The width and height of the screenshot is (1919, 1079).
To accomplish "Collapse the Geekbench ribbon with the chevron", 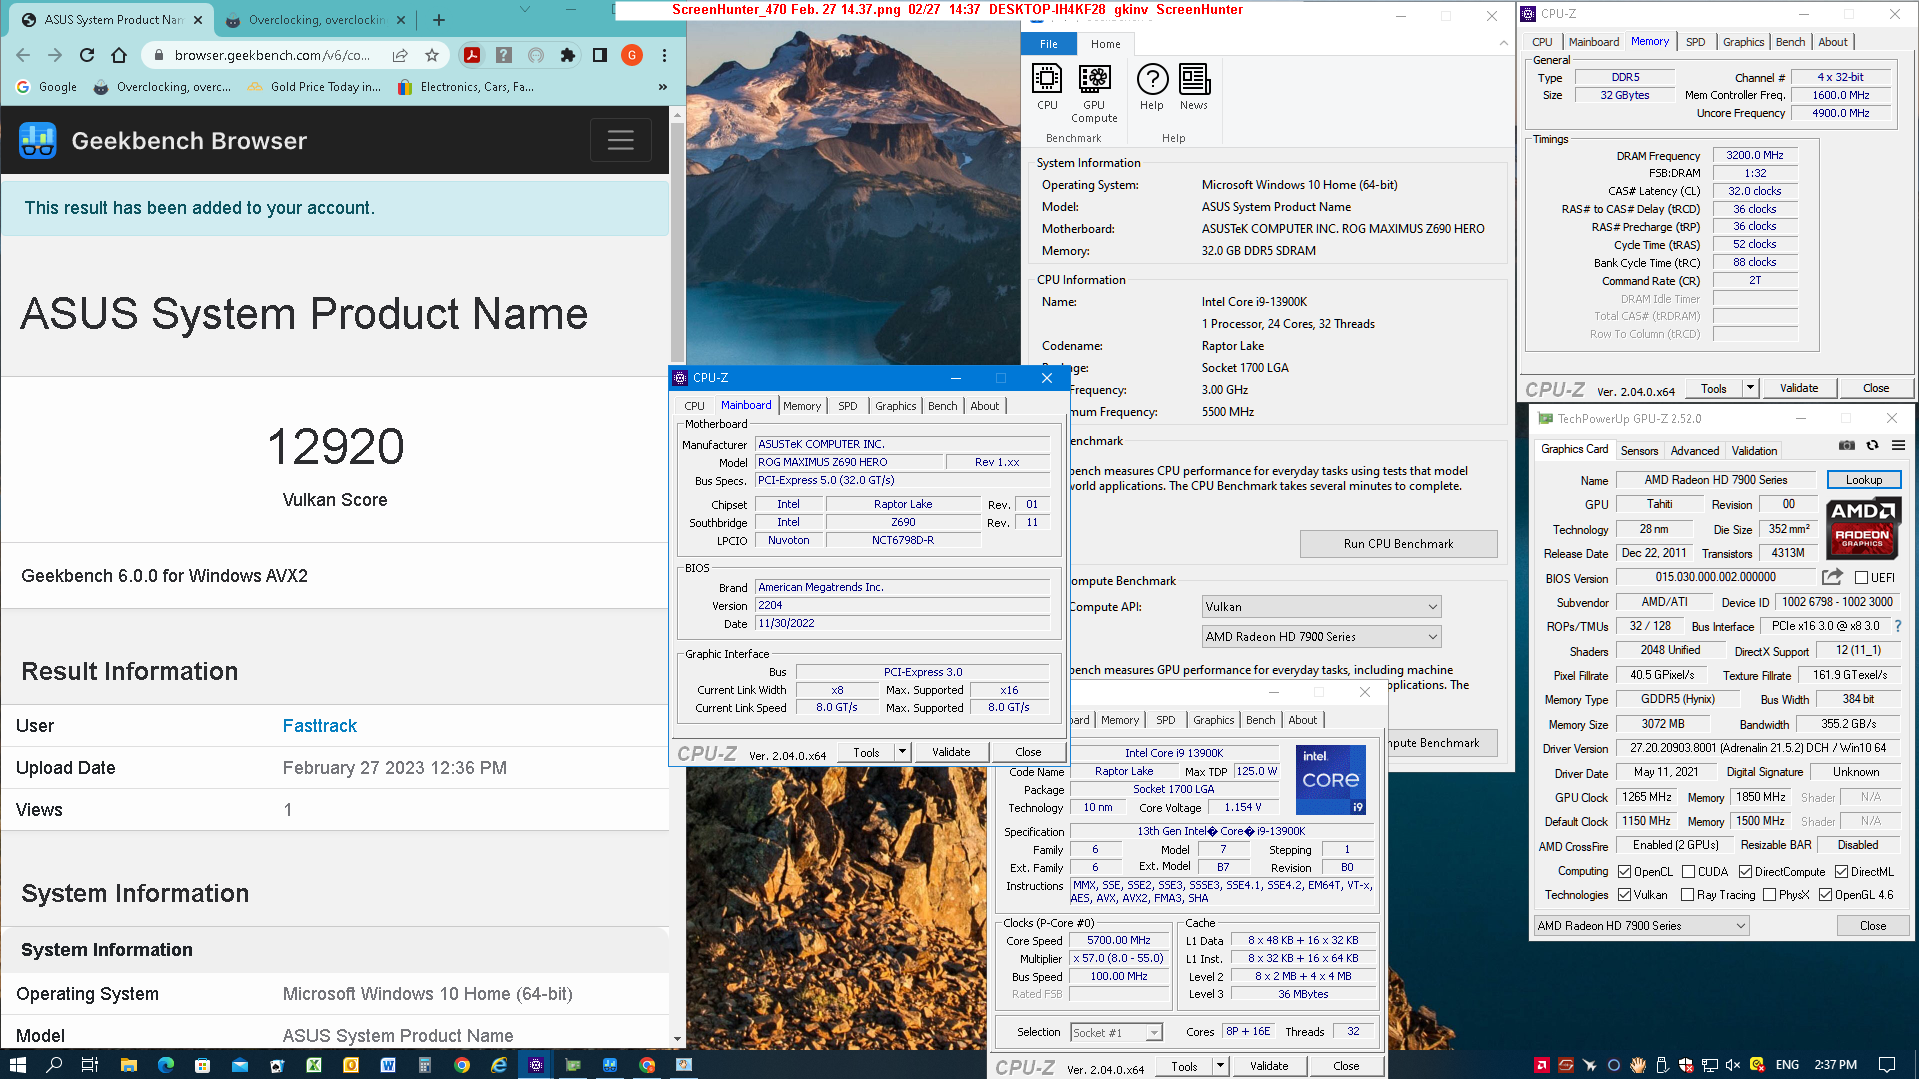I will click(1503, 43).
